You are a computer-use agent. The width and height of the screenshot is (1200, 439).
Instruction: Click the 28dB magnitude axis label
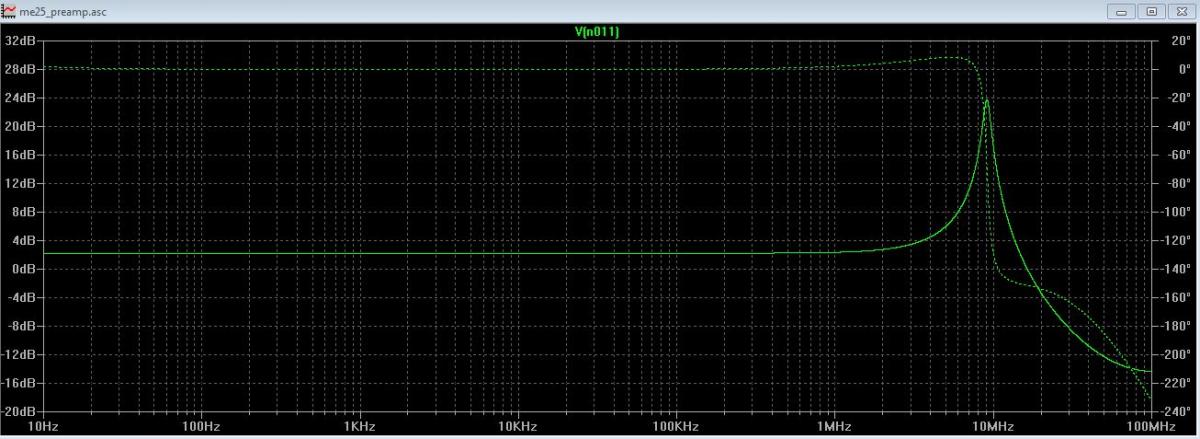coord(22,69)
